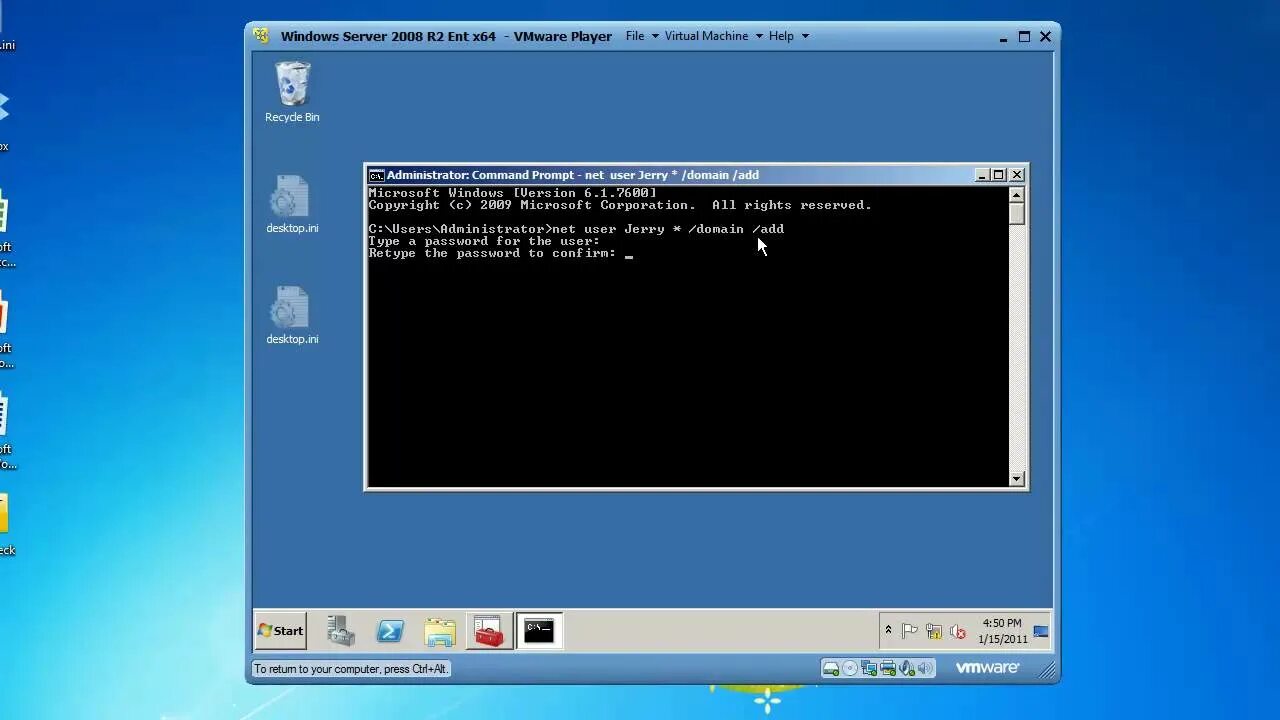Click the vmware logo in status bar
Viewport: 1280px width, 720px height.
[x=987, y=668]
